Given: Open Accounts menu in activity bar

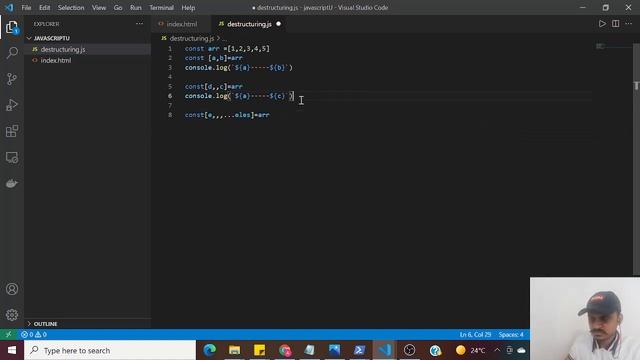Looking at the screenshot, I should click(12, 289).
